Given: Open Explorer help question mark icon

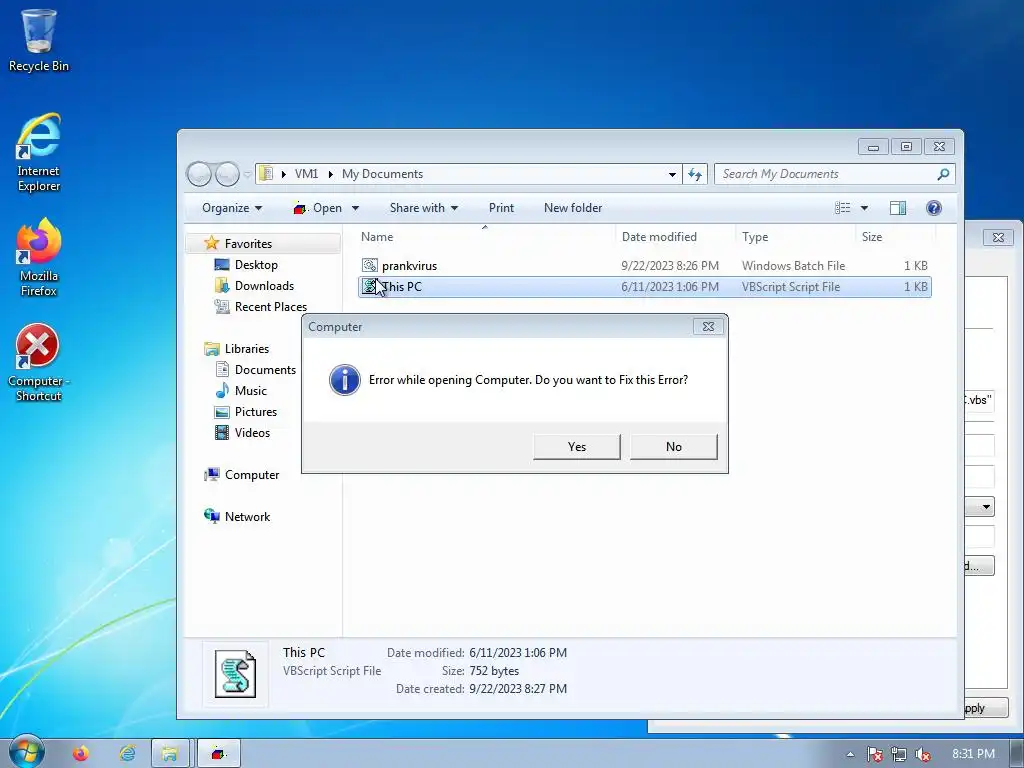Looking at the screenshot, I should (x=934, y=208).
